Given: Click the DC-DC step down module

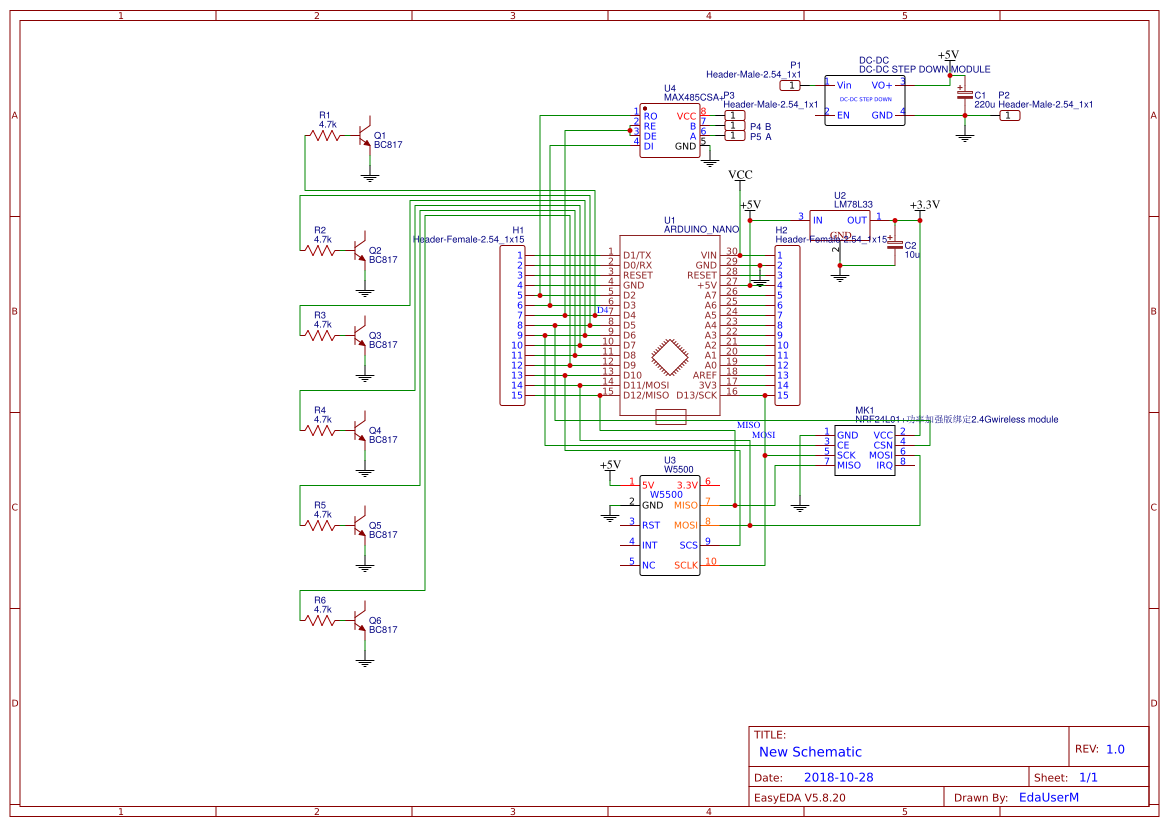Looking at the screenshot, I should (864, 100).
